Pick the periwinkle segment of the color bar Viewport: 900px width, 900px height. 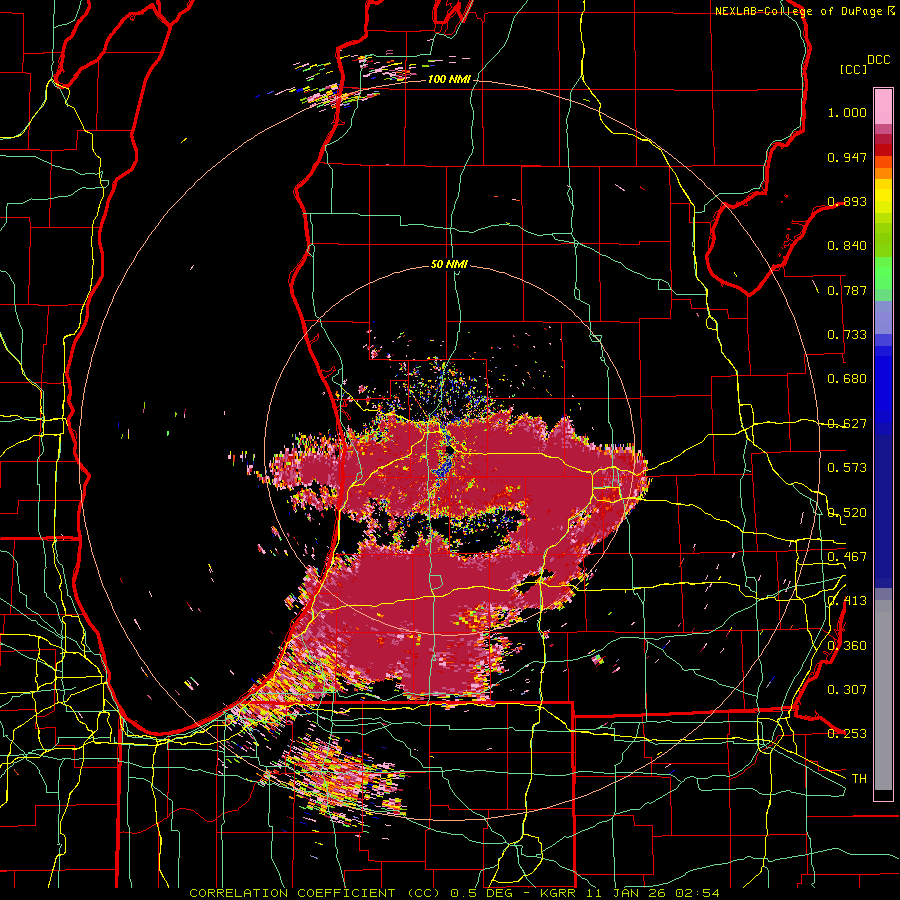[x=883, y=317]
